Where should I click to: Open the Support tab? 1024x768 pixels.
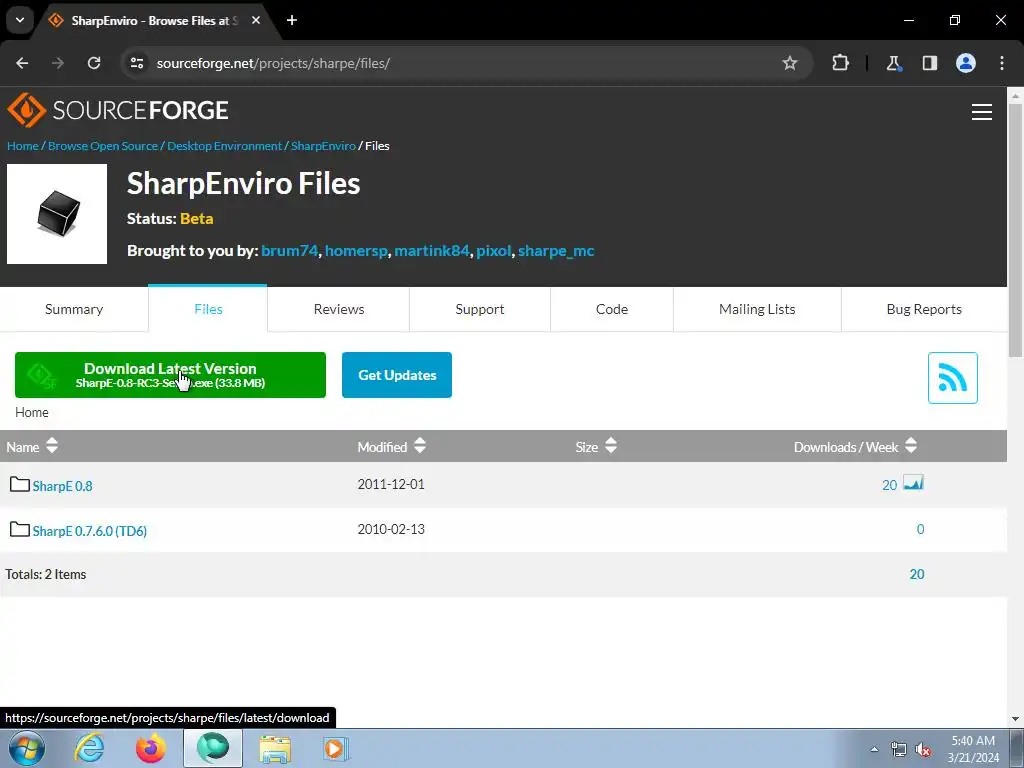click(480, 309)
